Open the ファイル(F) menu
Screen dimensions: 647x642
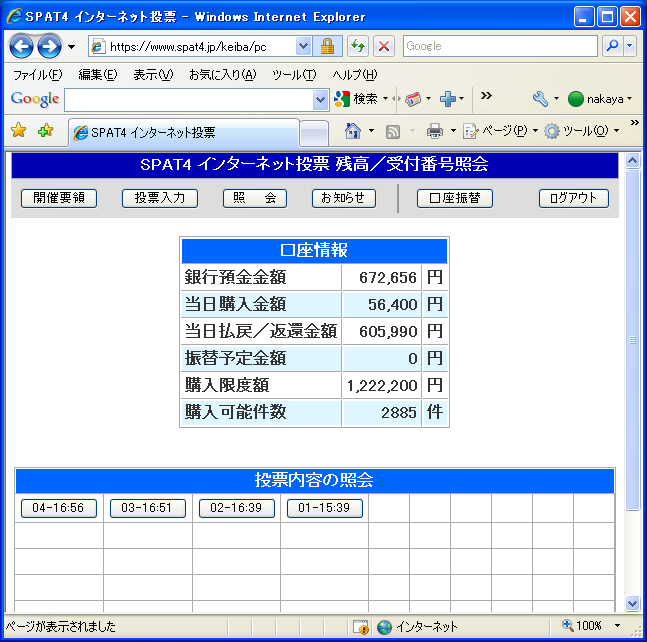pyautogui.click(x=38, y=75)
